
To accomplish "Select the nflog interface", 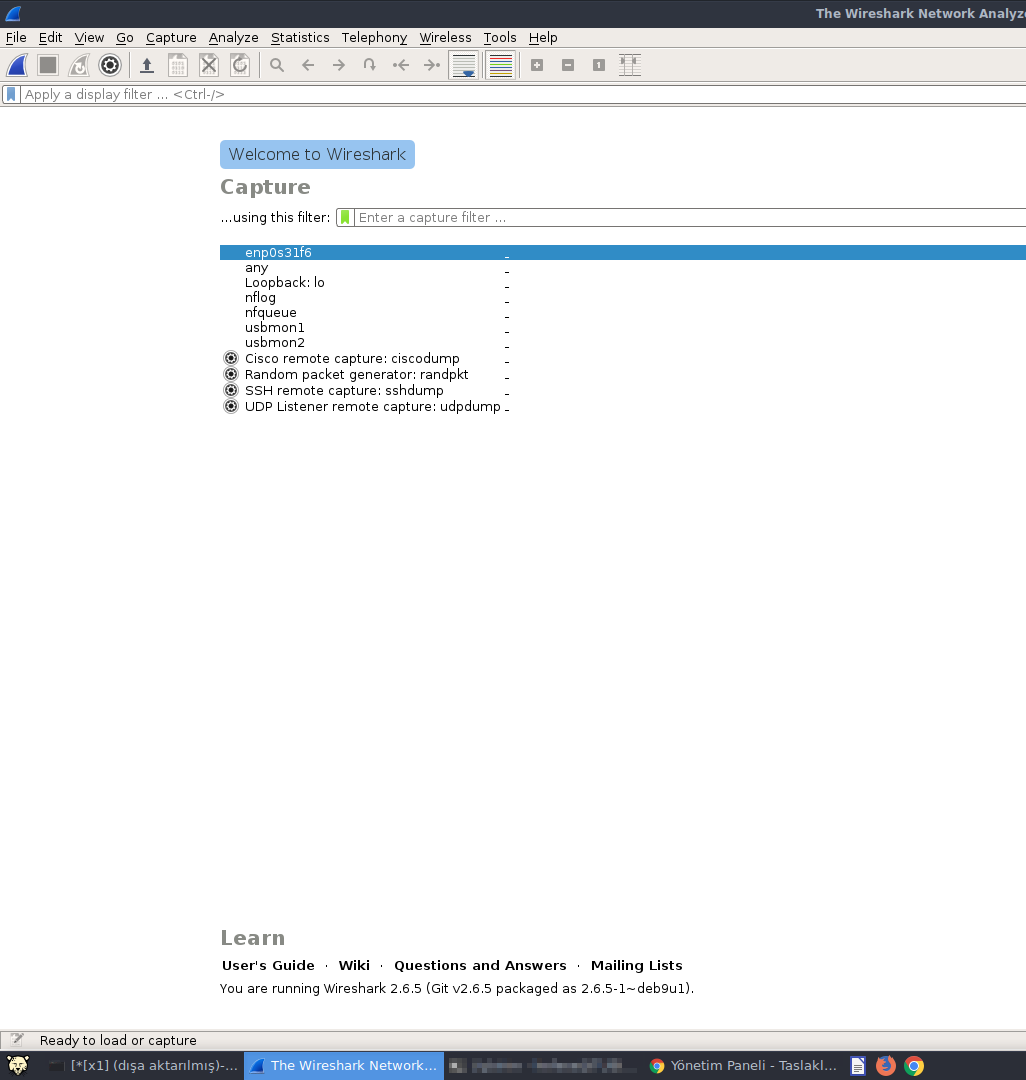I will click(623, 298).
